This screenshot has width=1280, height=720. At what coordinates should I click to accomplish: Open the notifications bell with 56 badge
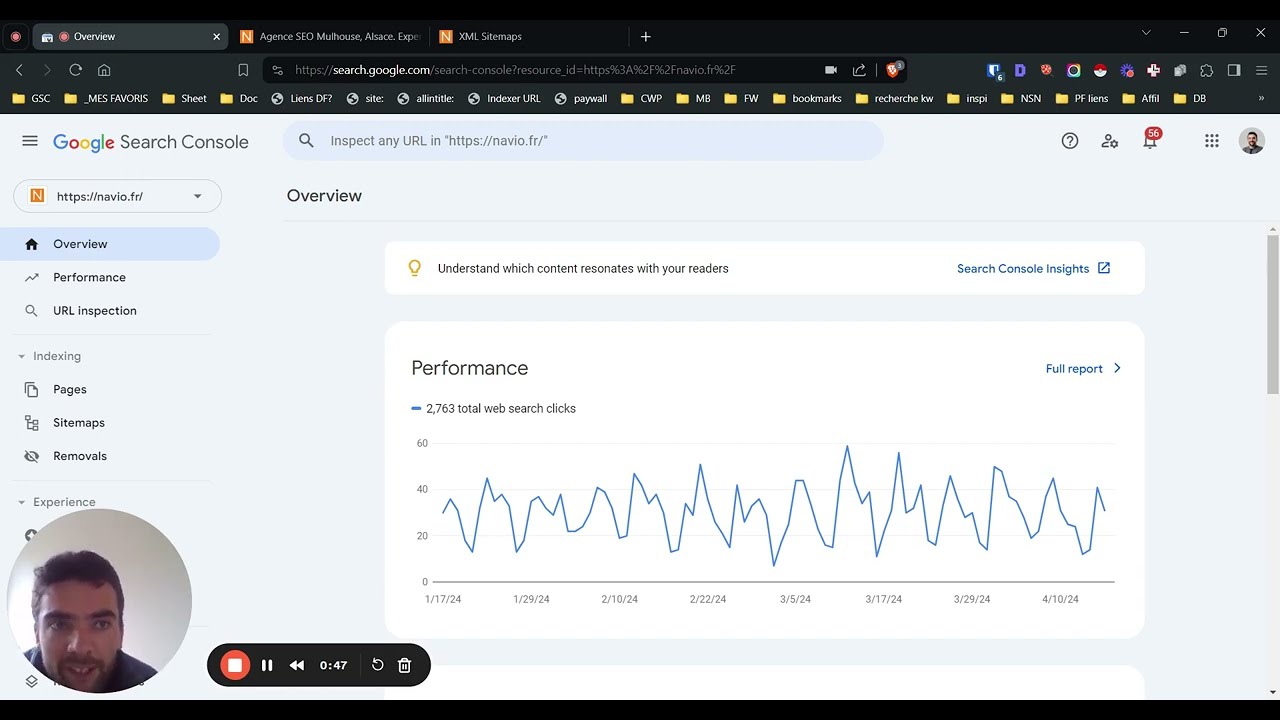(1150, 140)
